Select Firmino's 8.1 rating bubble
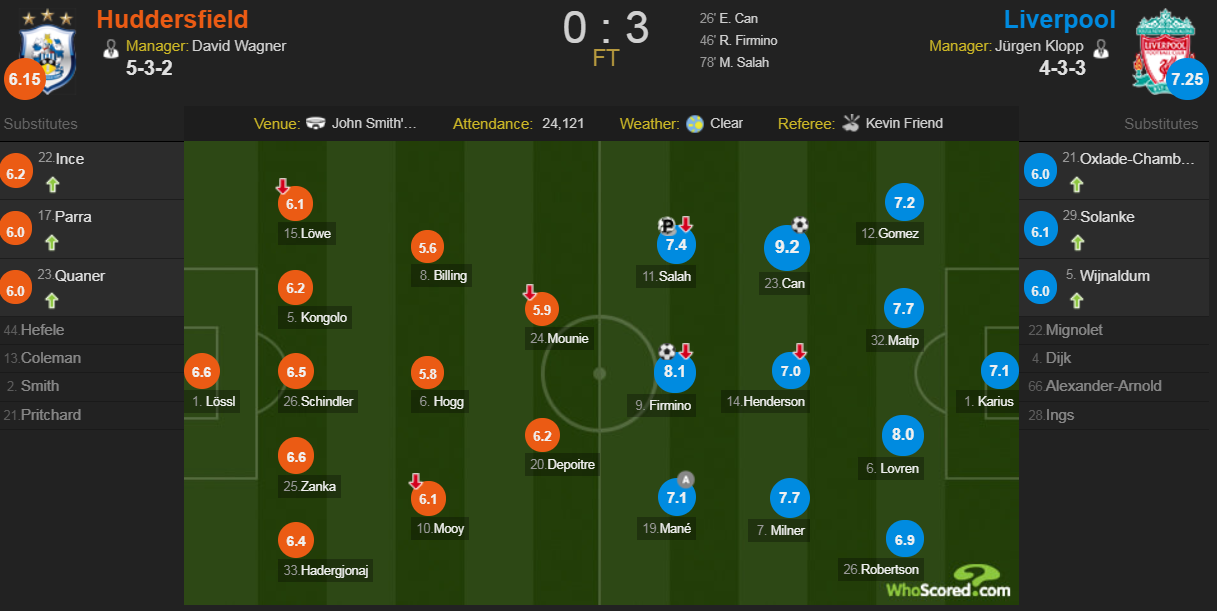The width and height of the screenshot is (1217, 611). (x=674, y=372)
